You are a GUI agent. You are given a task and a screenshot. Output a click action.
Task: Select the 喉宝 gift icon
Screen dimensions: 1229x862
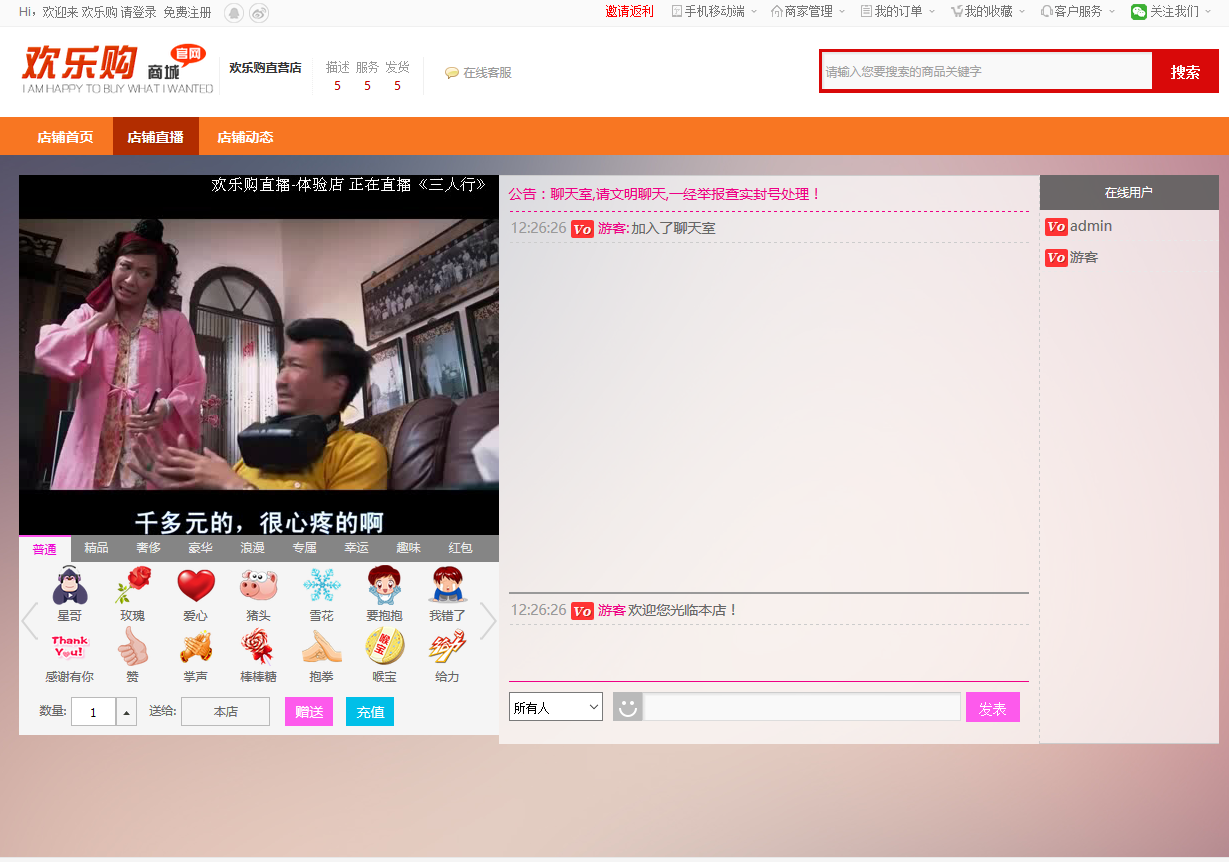(384, 647)
